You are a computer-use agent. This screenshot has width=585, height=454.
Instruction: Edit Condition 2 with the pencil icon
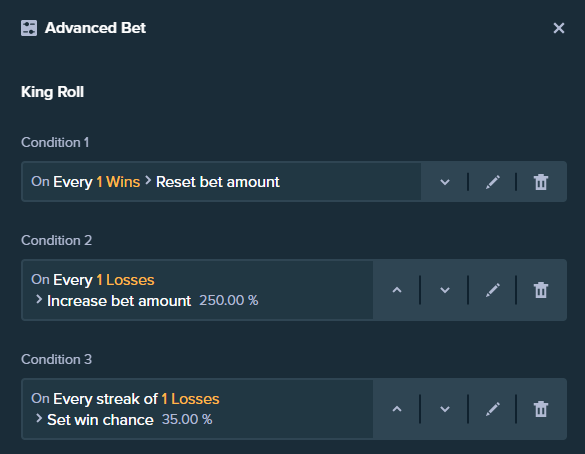coord(492,290)
